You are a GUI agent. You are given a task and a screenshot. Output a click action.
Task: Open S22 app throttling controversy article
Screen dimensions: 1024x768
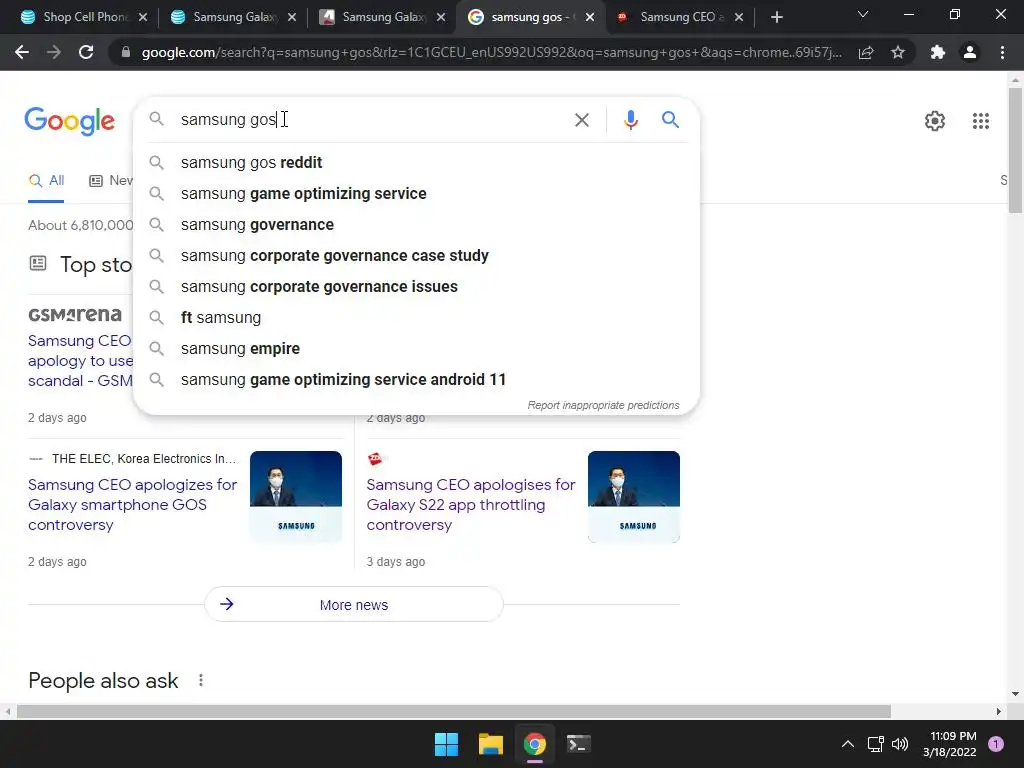(x=471, y=505)
